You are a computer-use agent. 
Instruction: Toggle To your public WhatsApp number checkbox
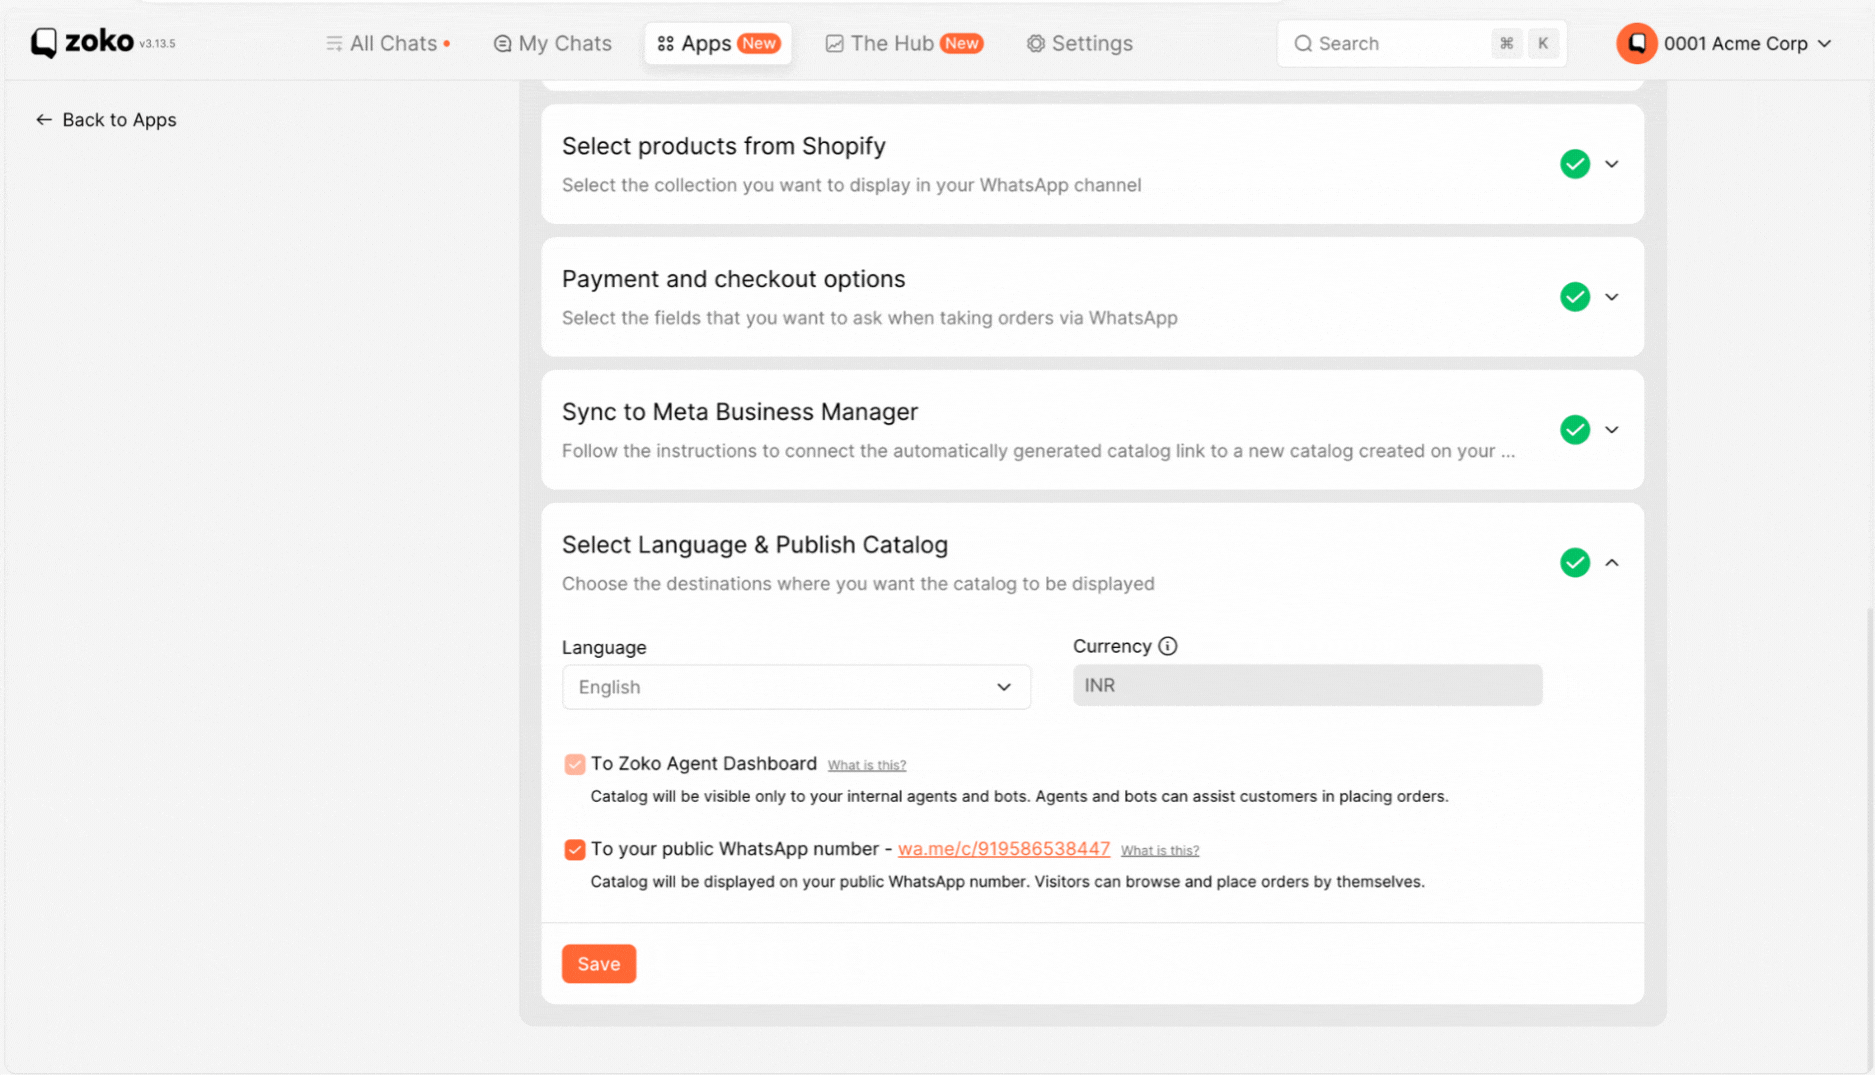point(574,849)
